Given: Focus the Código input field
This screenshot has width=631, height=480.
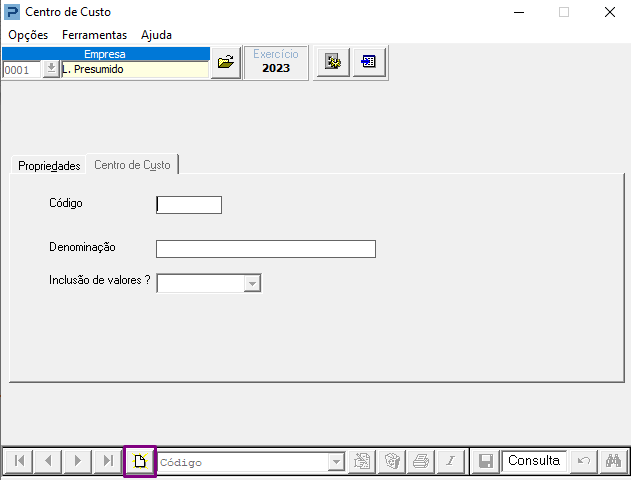Looking at the screenshot, I should (x=189, y=205).
